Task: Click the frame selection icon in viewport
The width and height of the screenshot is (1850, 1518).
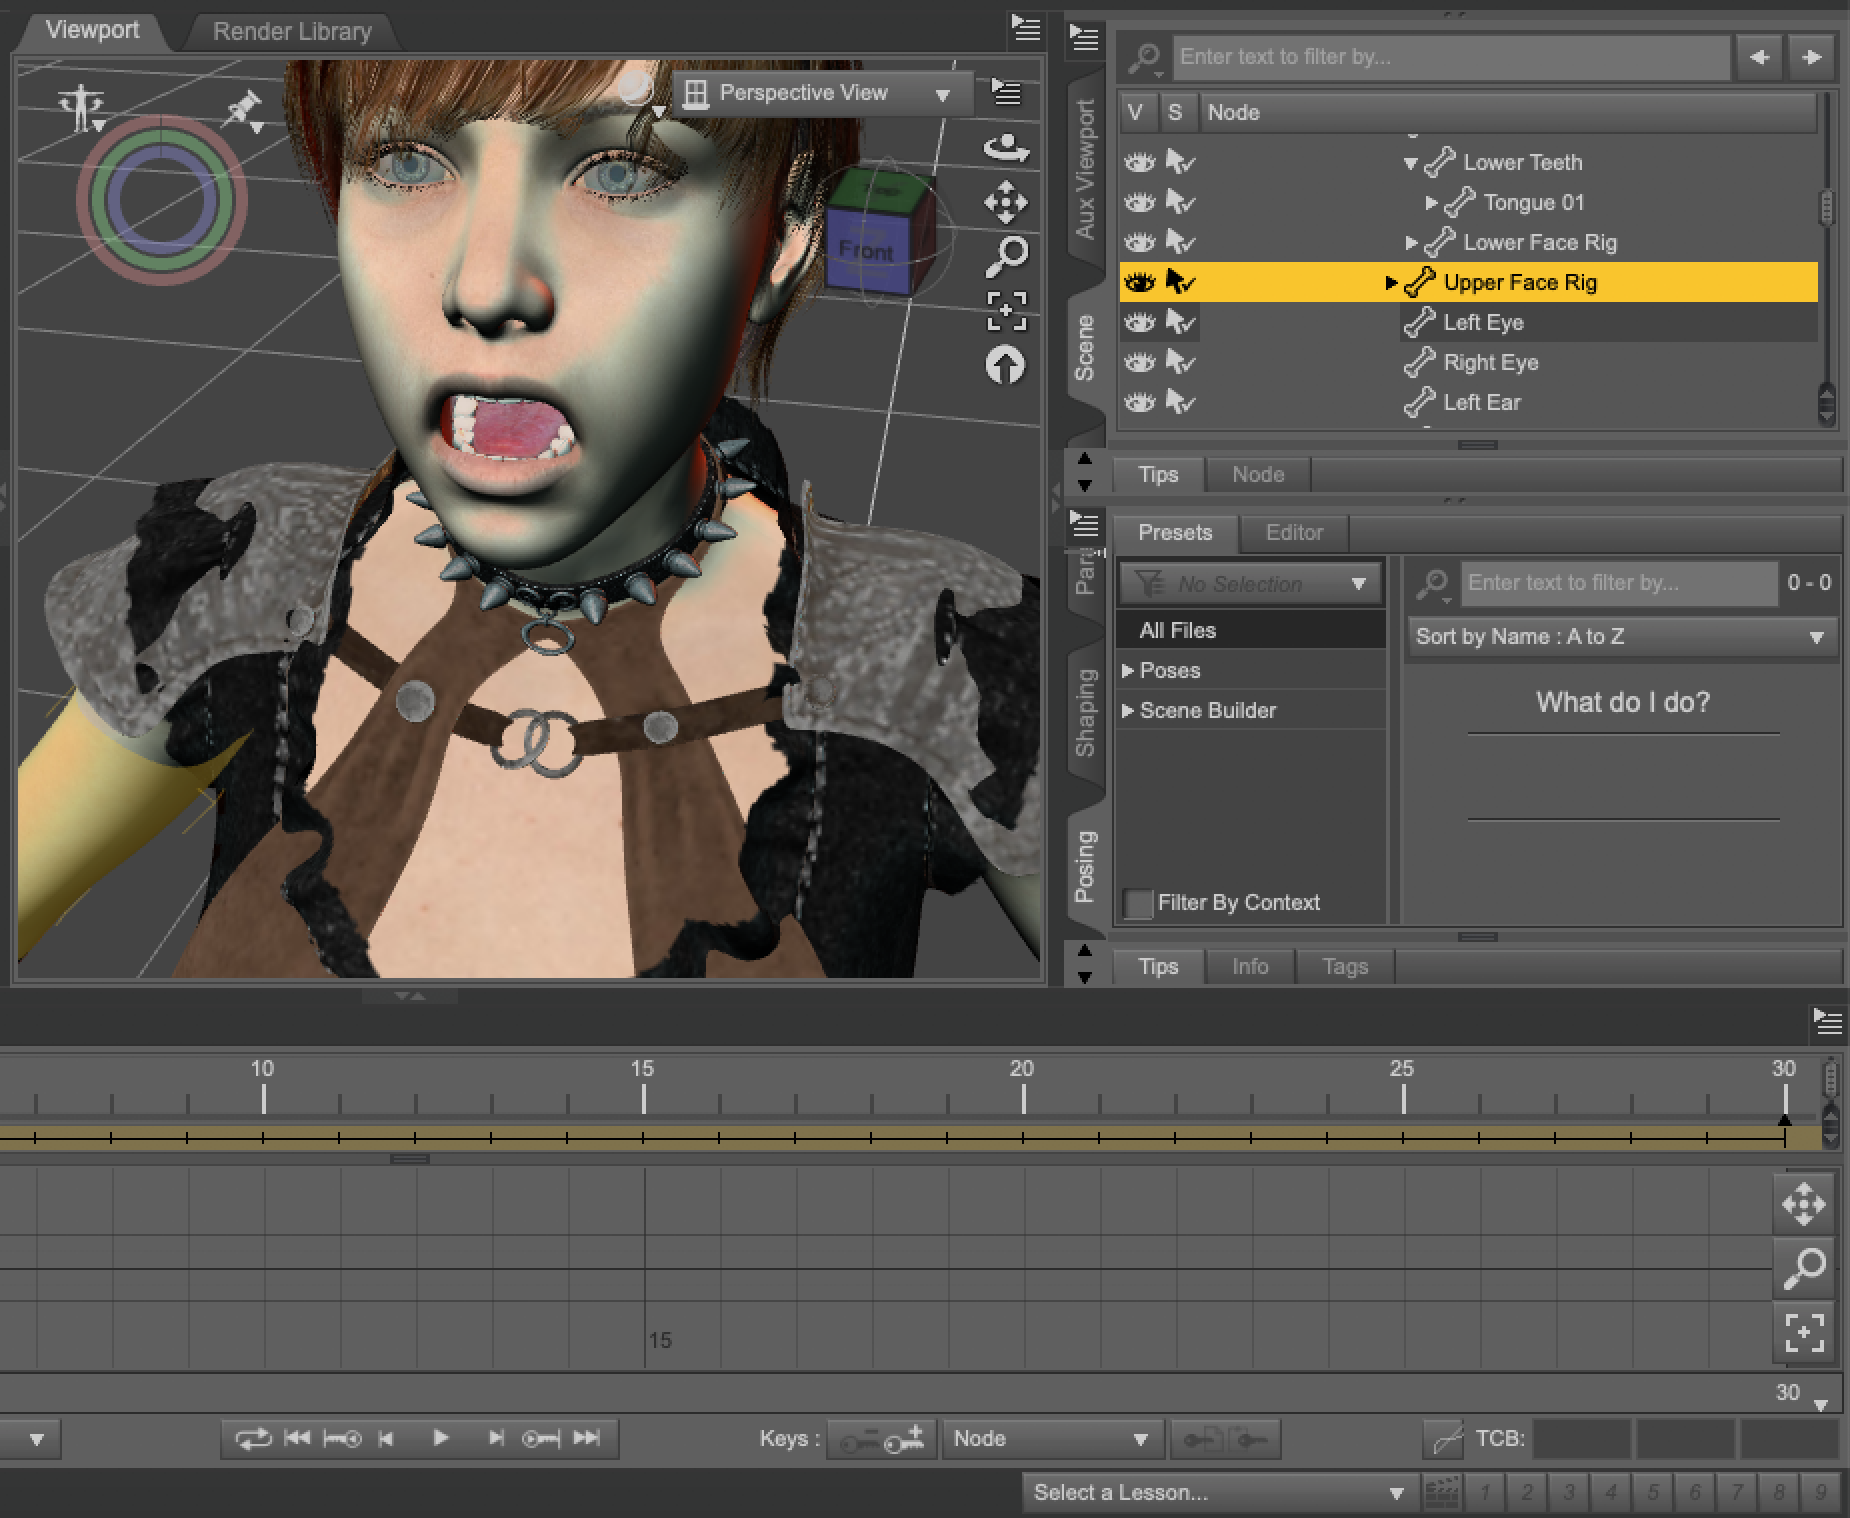Action: (1005, 311)
